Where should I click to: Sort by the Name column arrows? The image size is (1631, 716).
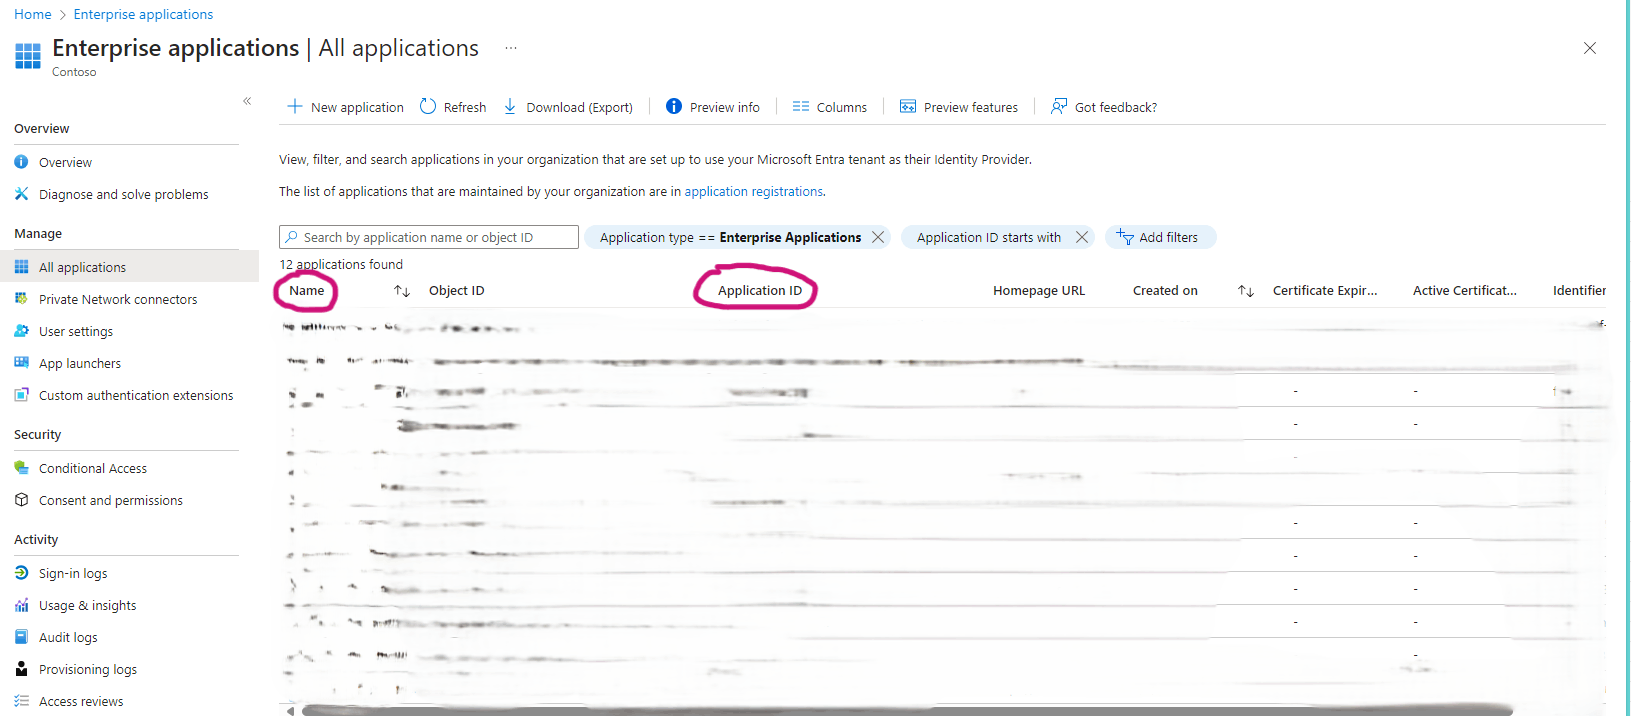pyautogui.click(x=402, y=291)
